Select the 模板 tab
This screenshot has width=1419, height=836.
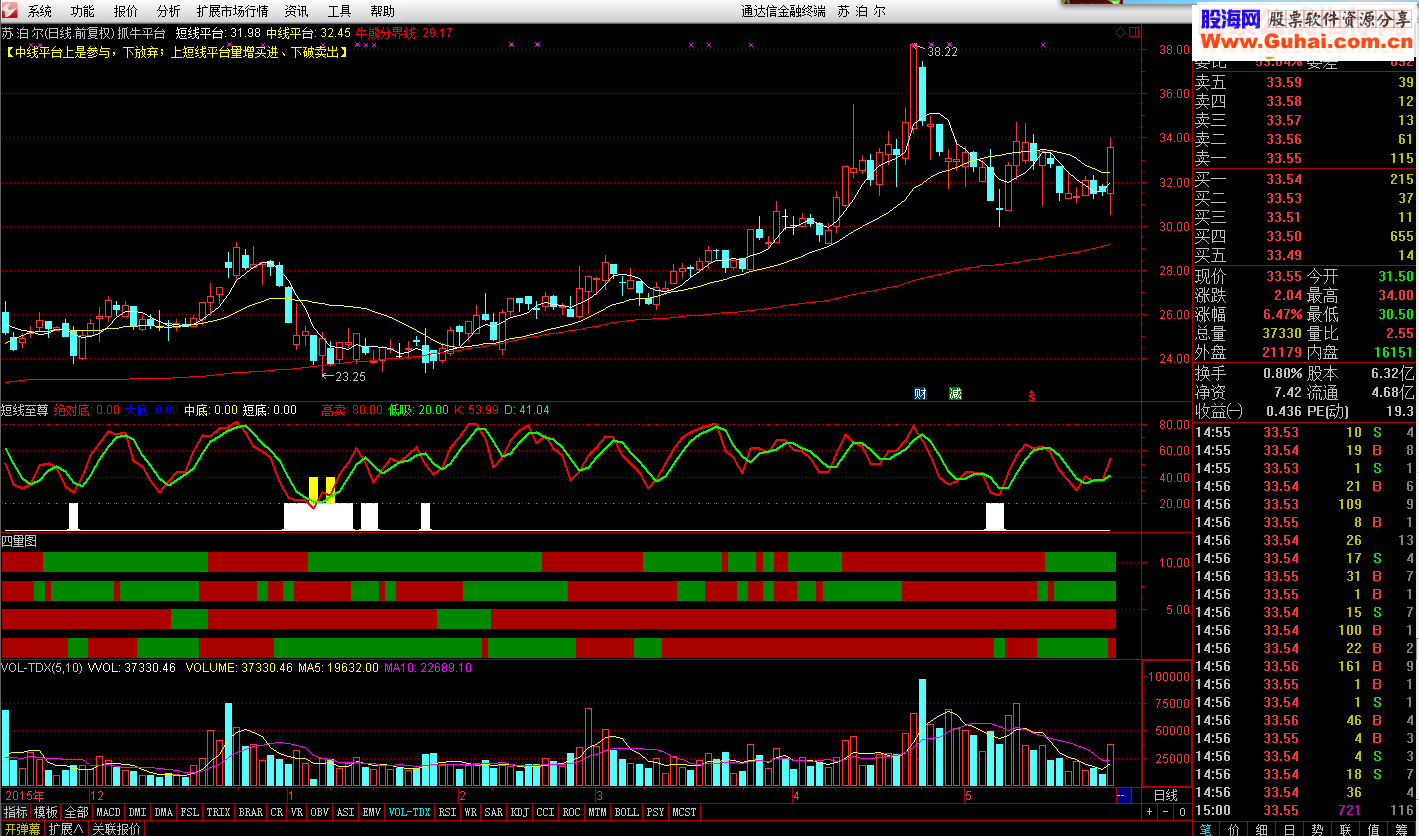coord(45,812)
